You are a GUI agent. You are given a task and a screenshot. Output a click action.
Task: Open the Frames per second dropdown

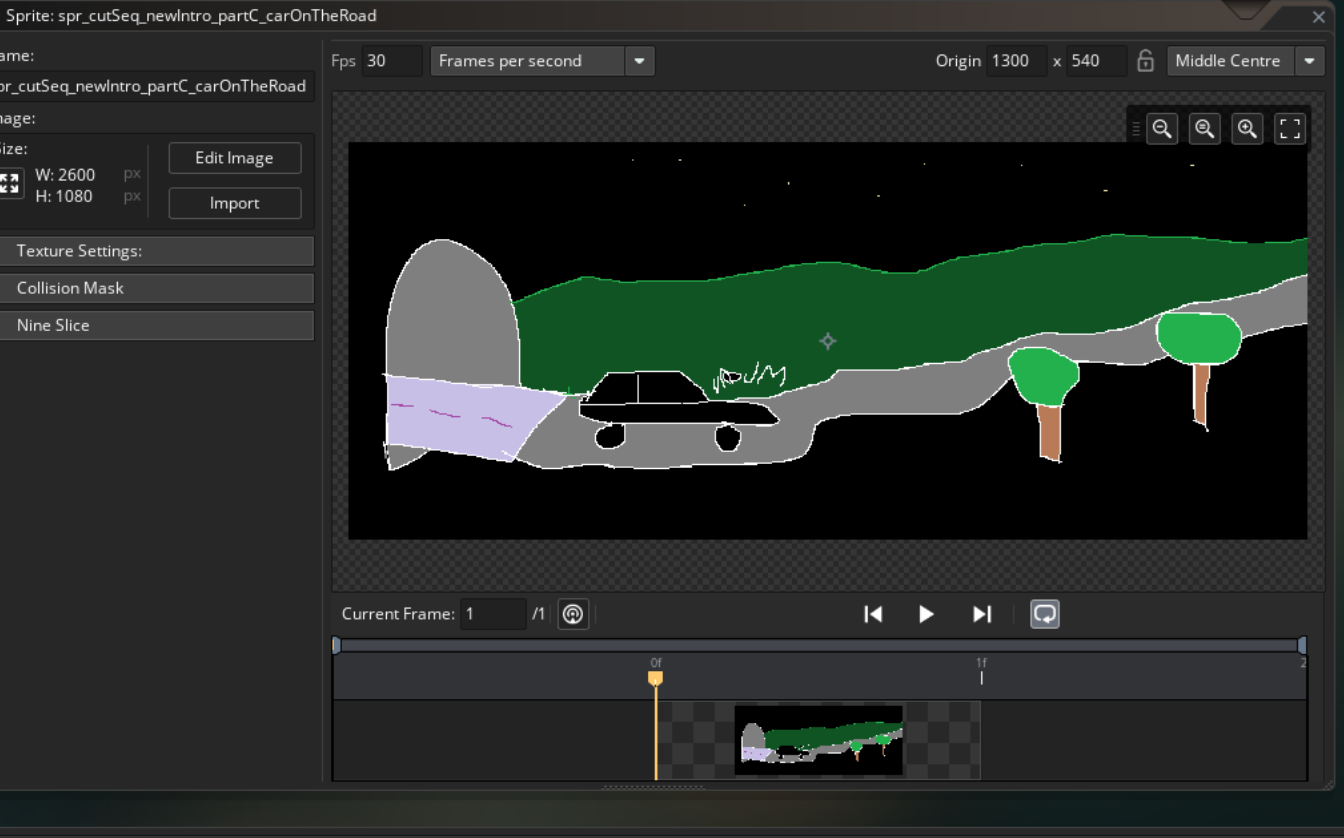pos(639,61)
